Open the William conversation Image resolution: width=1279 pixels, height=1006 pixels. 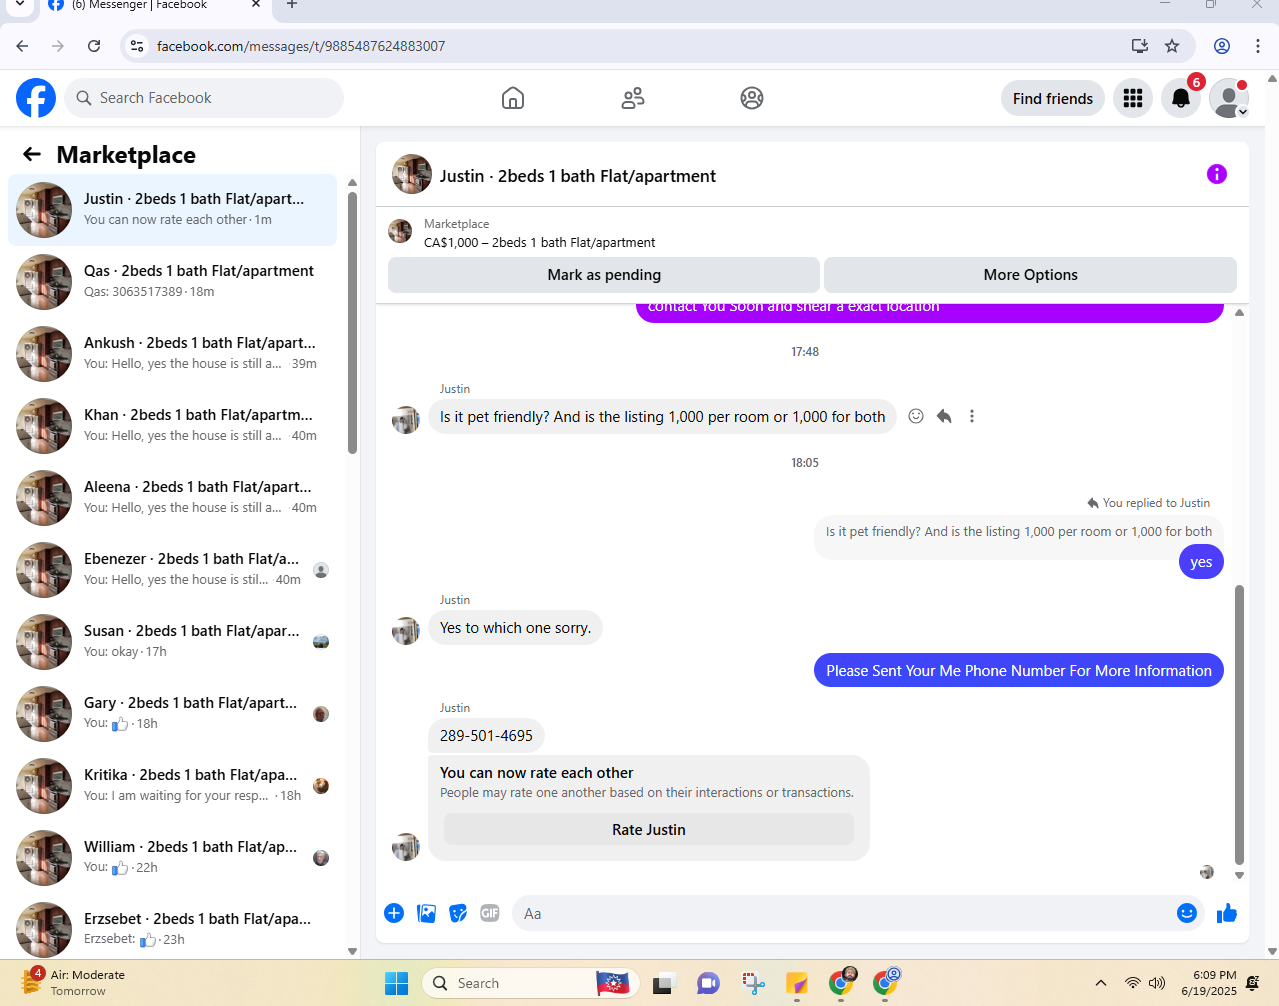pos(172,858)
